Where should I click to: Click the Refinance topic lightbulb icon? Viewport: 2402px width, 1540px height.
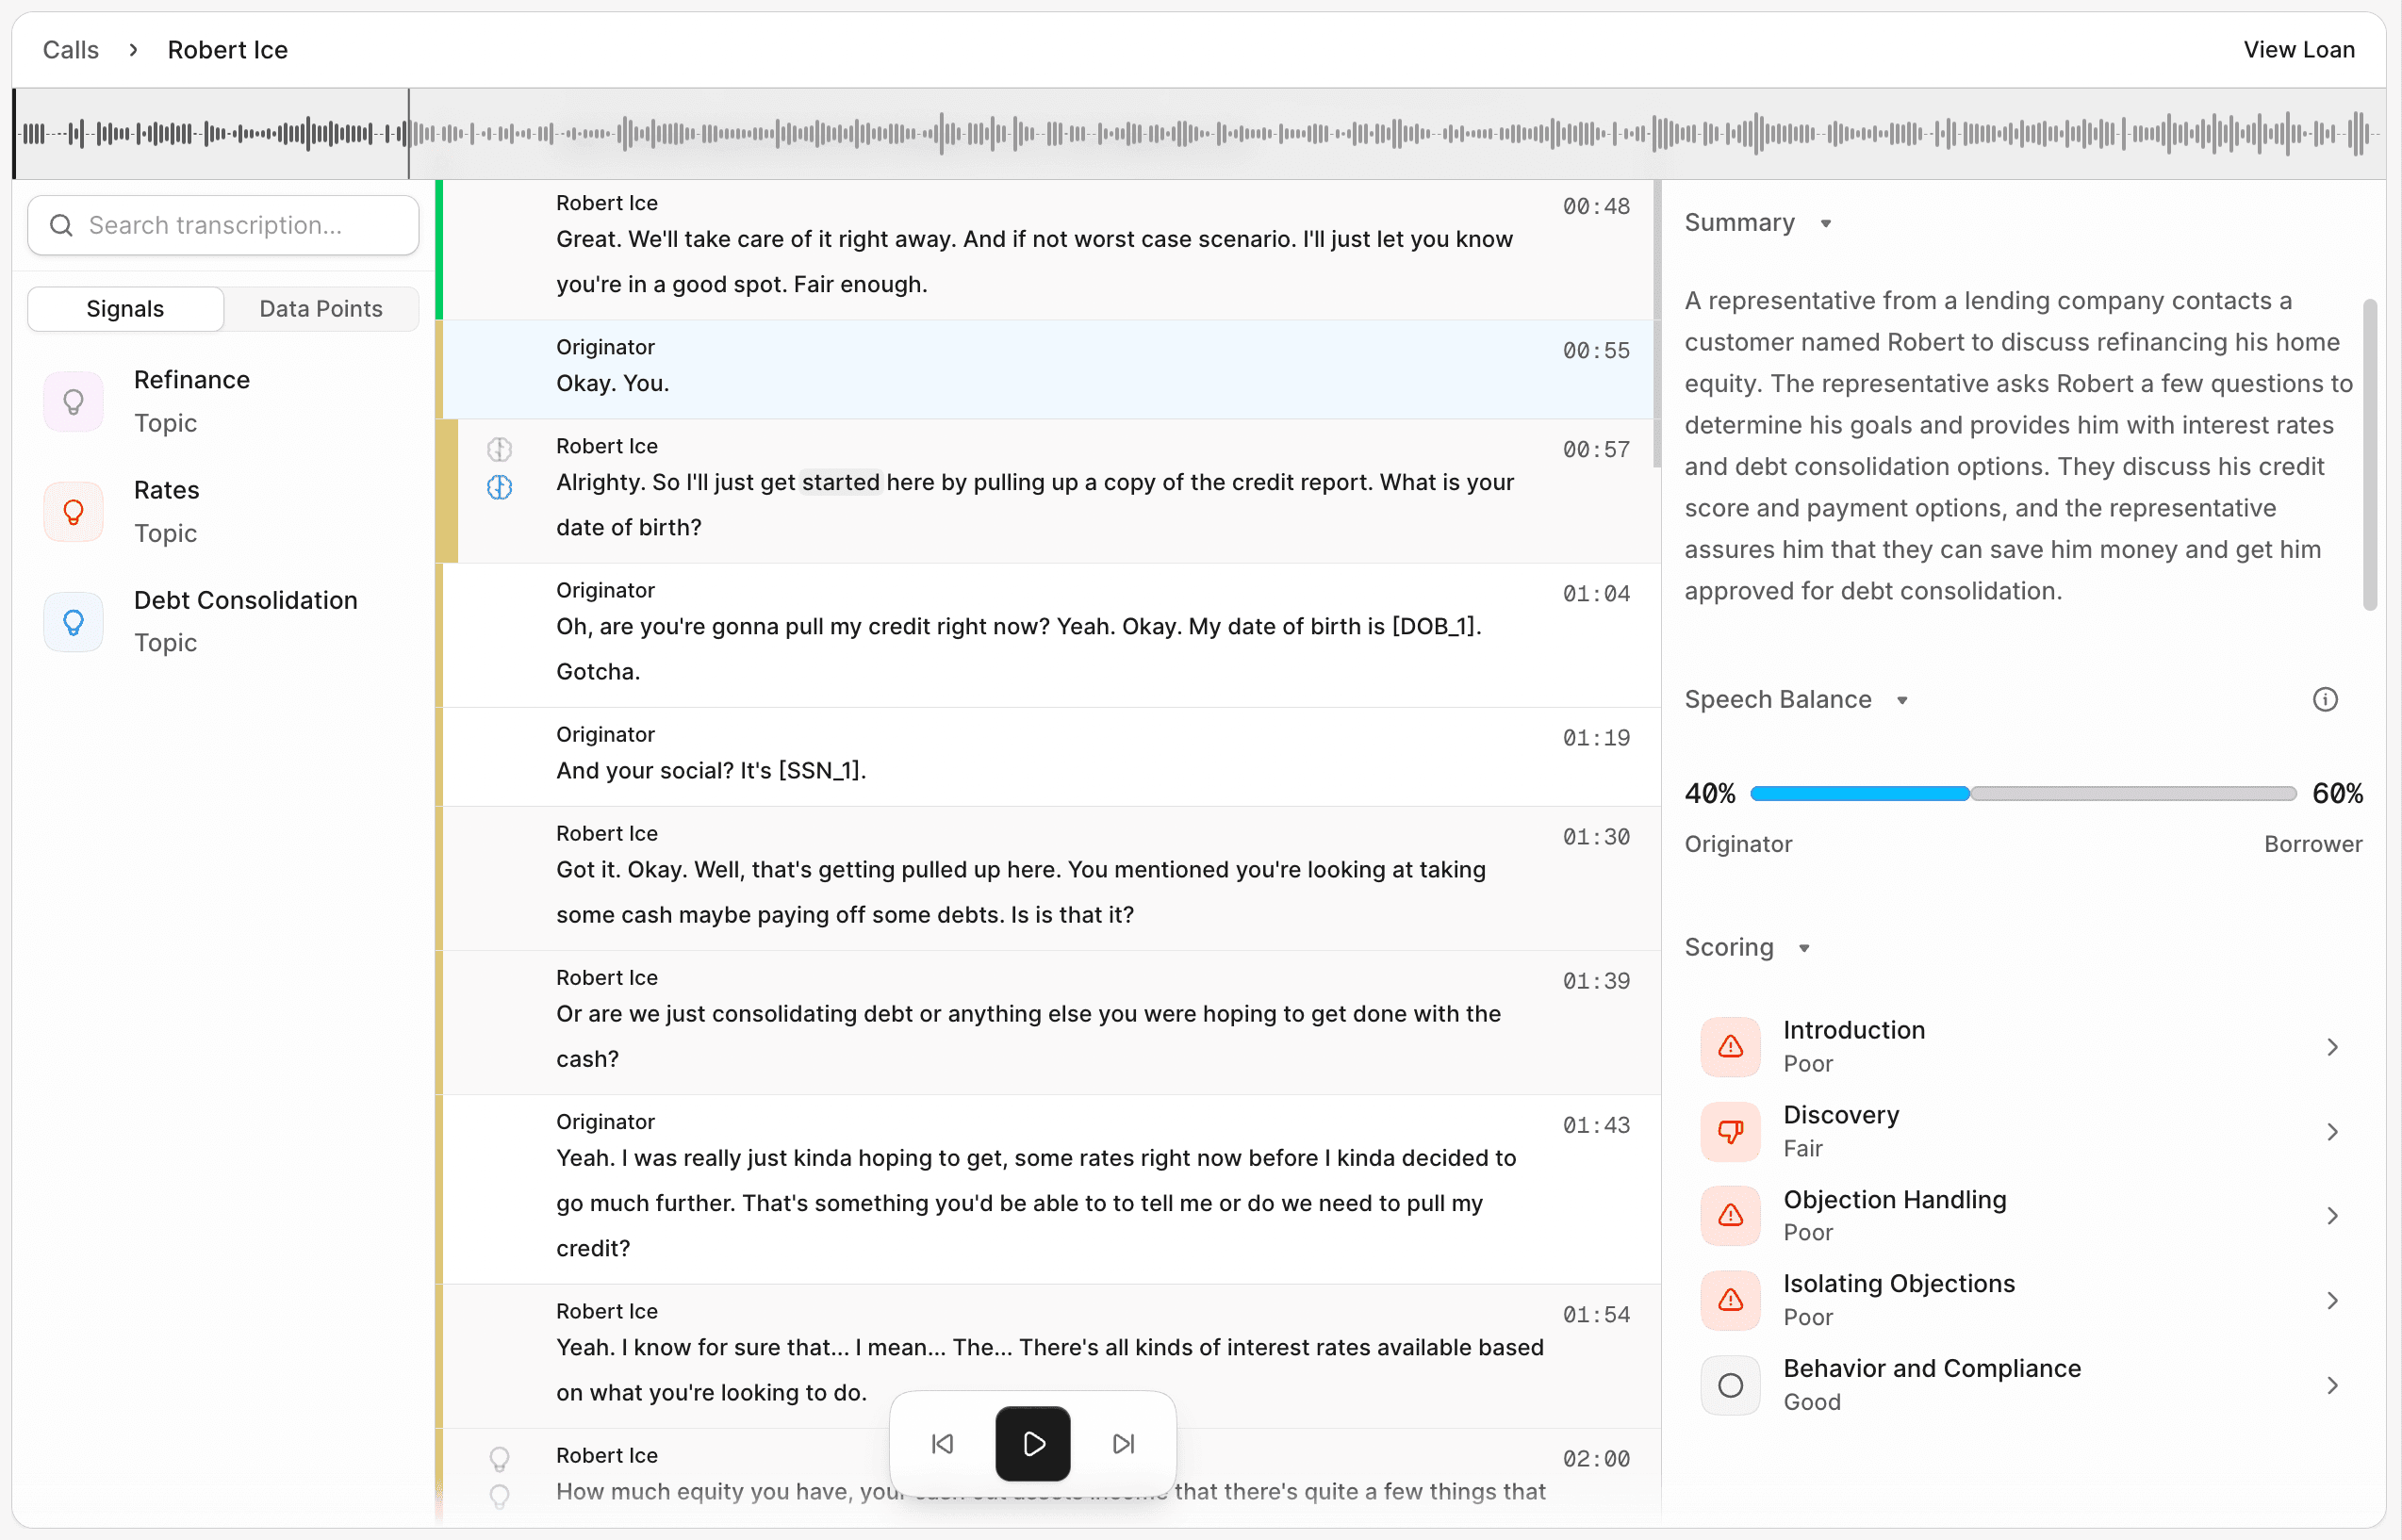point(73,402)
